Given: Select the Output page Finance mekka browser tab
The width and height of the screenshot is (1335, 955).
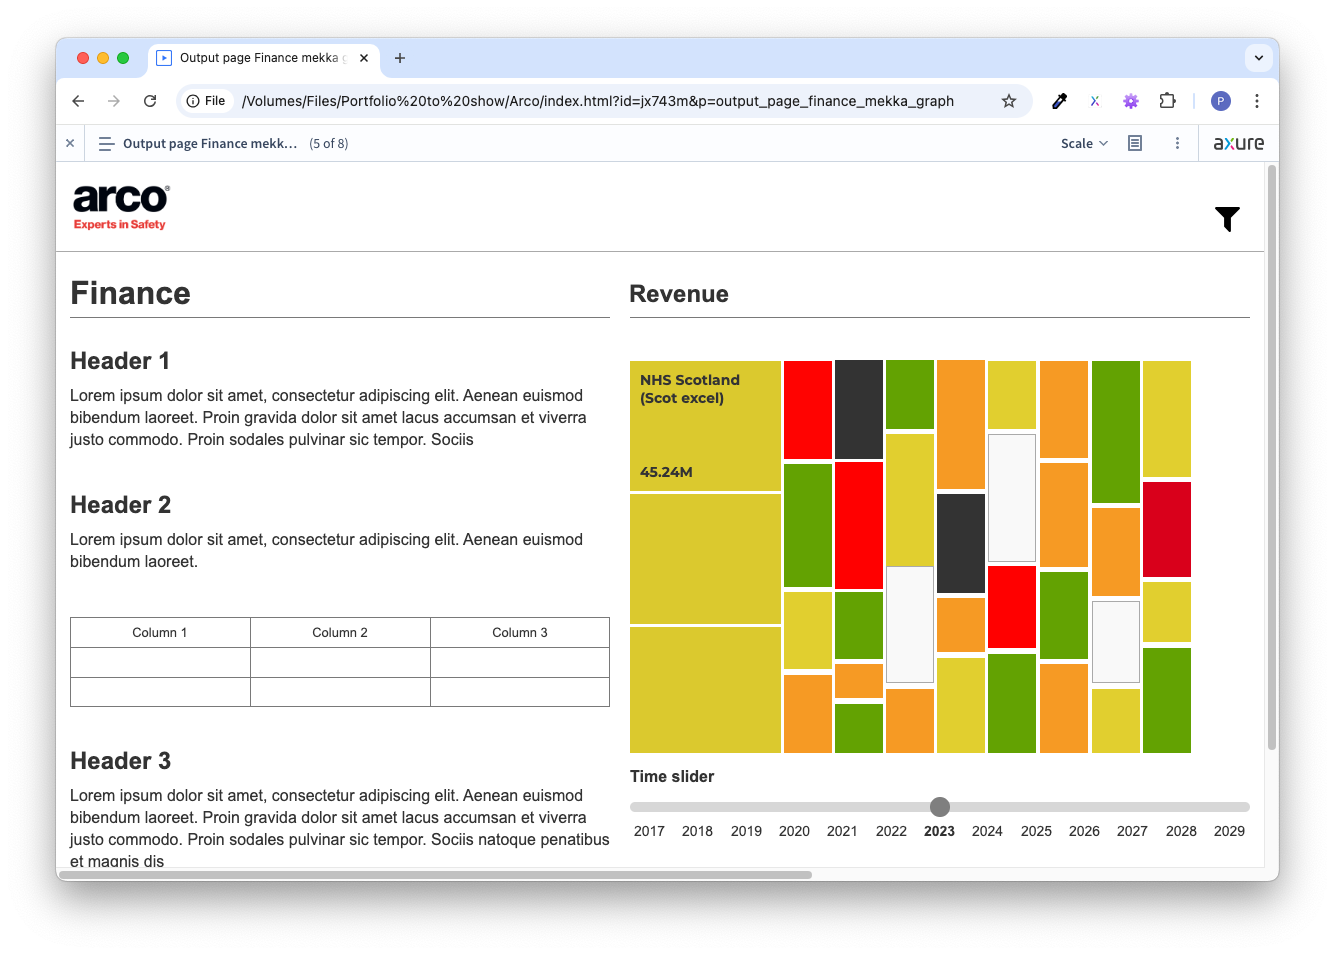Looking at the screenshot, I should pyautogui.click(x=264, y=58).
